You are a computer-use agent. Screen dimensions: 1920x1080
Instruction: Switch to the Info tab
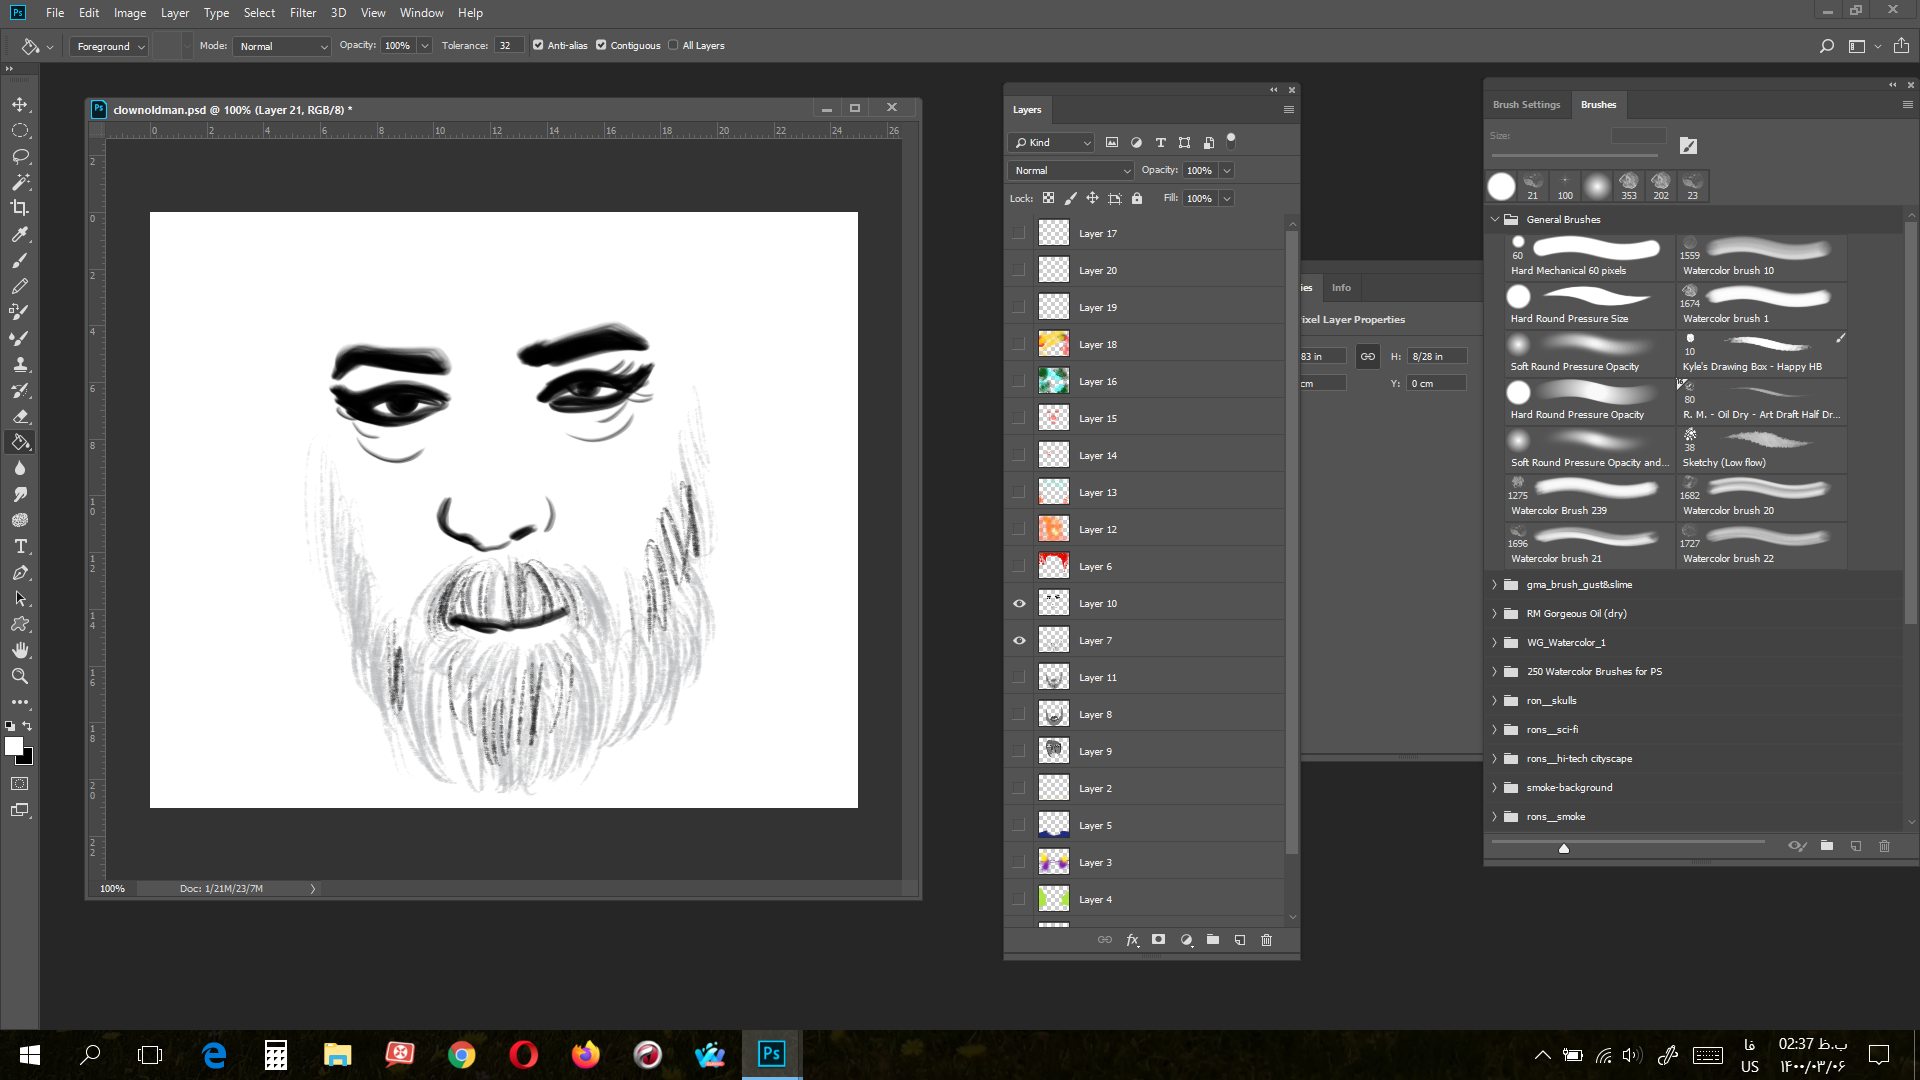click(1341, 288)
